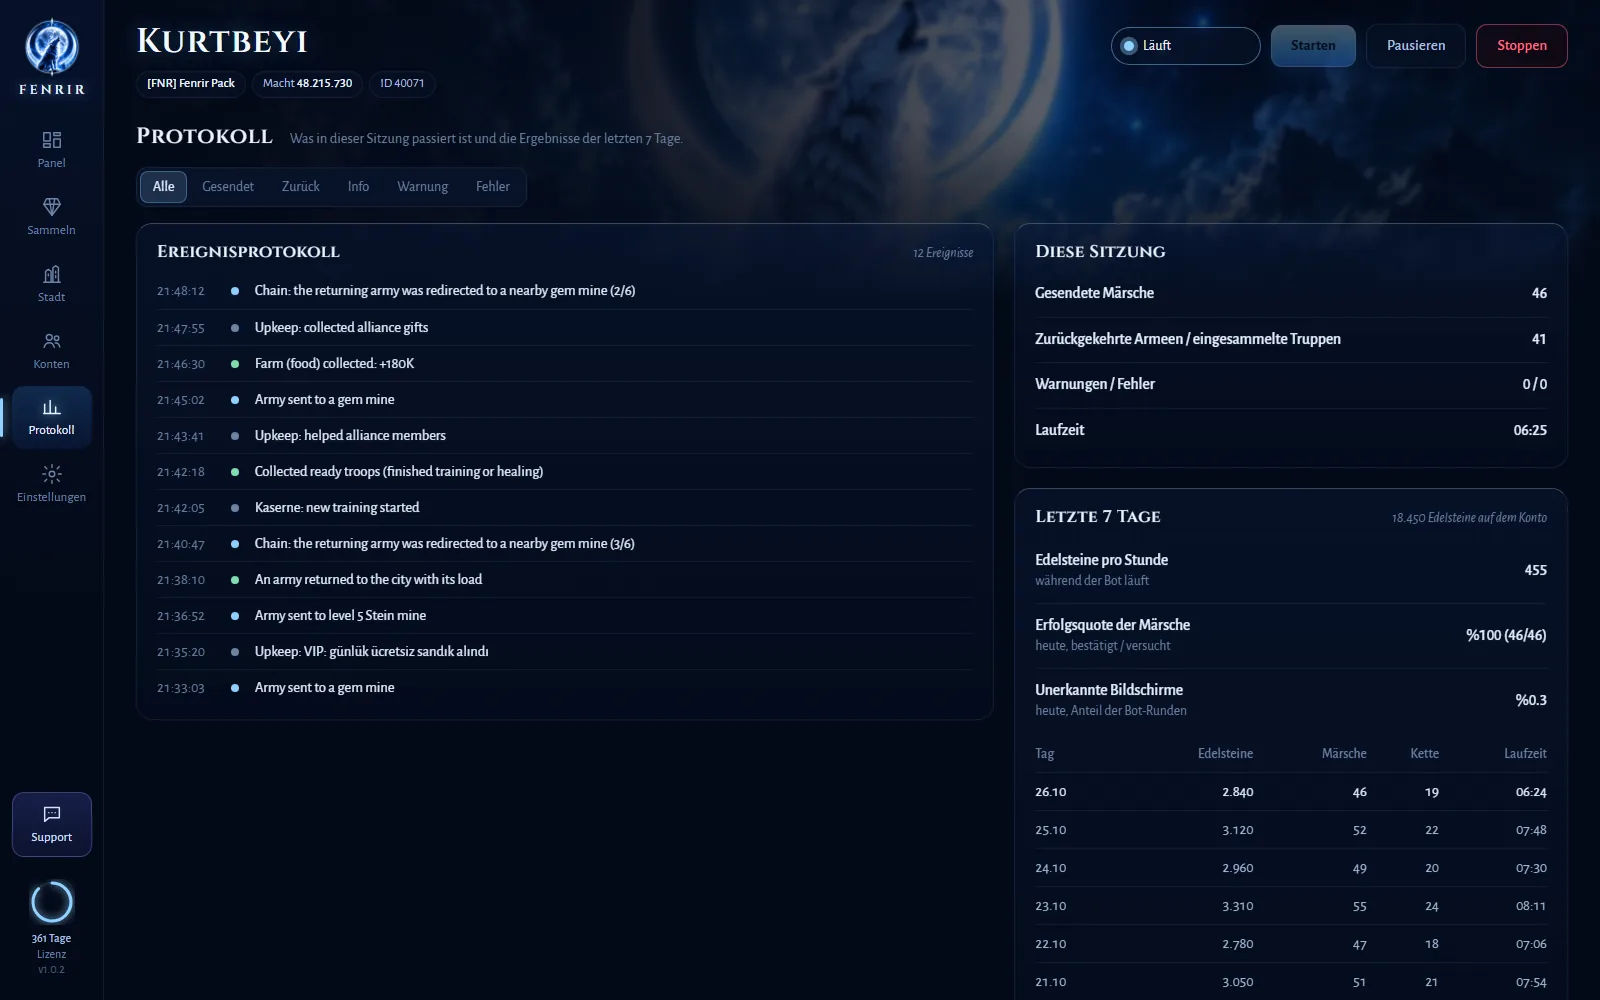Screen dimensions: 1600x1000
Task: Click the Gesendete Märsche value 46
Action: [1539, 293]
